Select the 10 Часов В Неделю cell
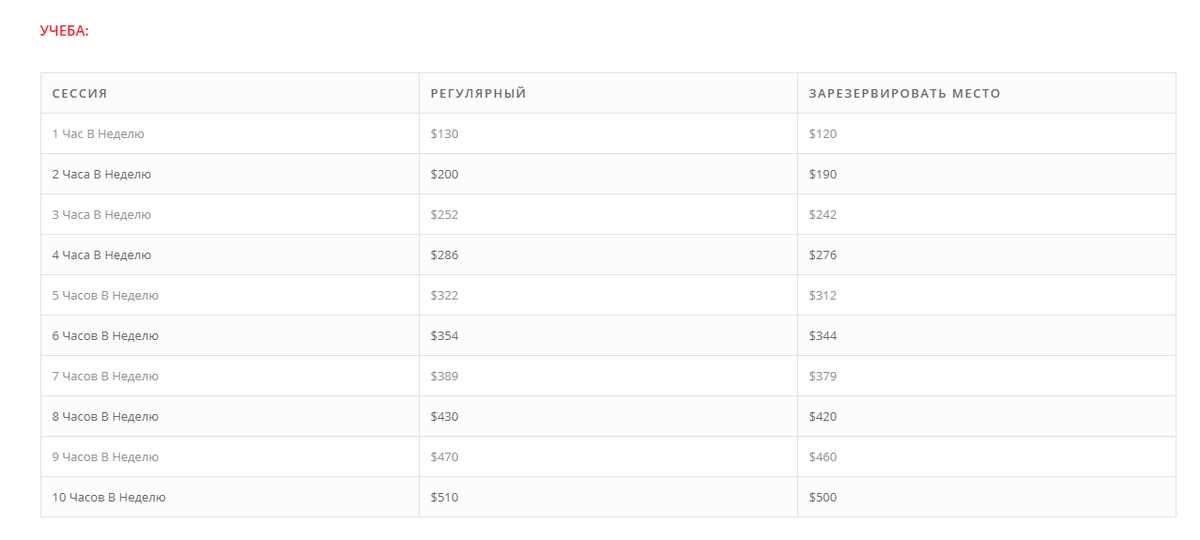This screenshot has width=1200, height=540. tap(108, 497)
